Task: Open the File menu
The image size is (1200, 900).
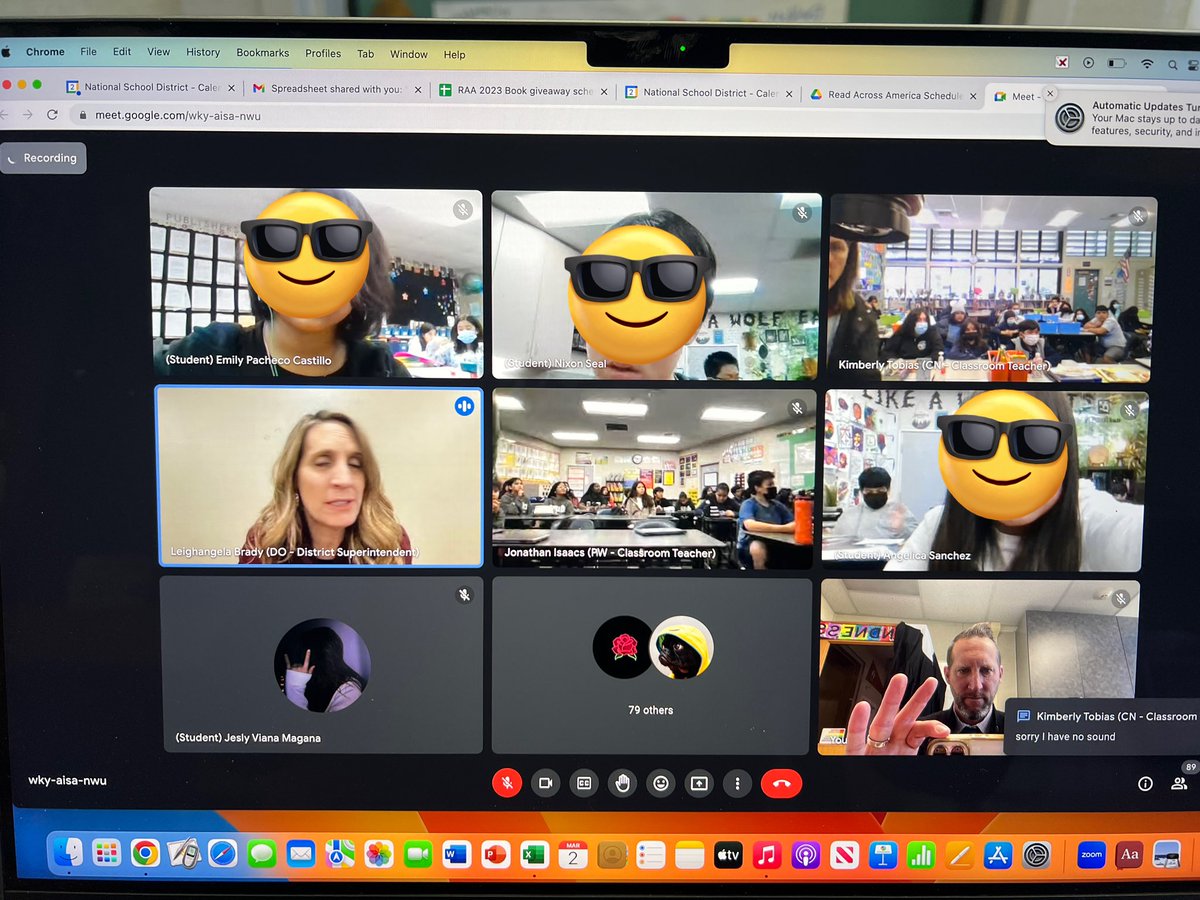Action: tap(89, 52)
